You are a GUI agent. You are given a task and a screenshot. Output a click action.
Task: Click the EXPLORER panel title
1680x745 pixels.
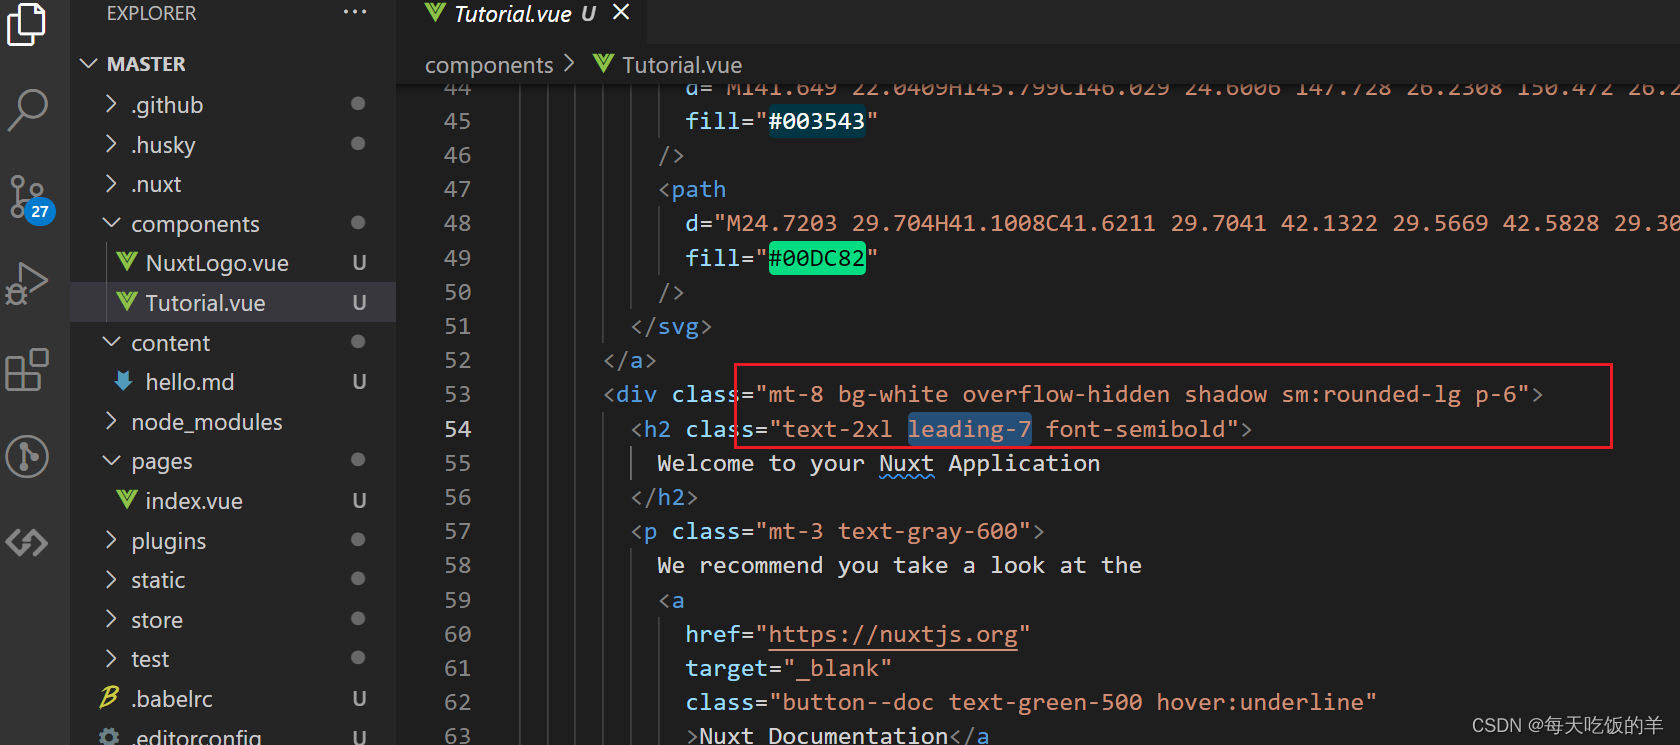[x=151, y=13]
